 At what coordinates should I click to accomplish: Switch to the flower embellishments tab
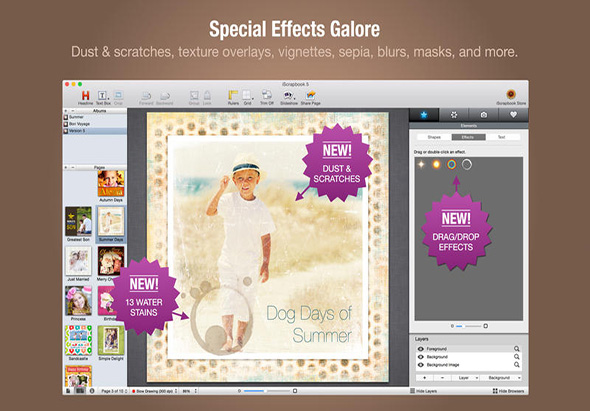454,115
